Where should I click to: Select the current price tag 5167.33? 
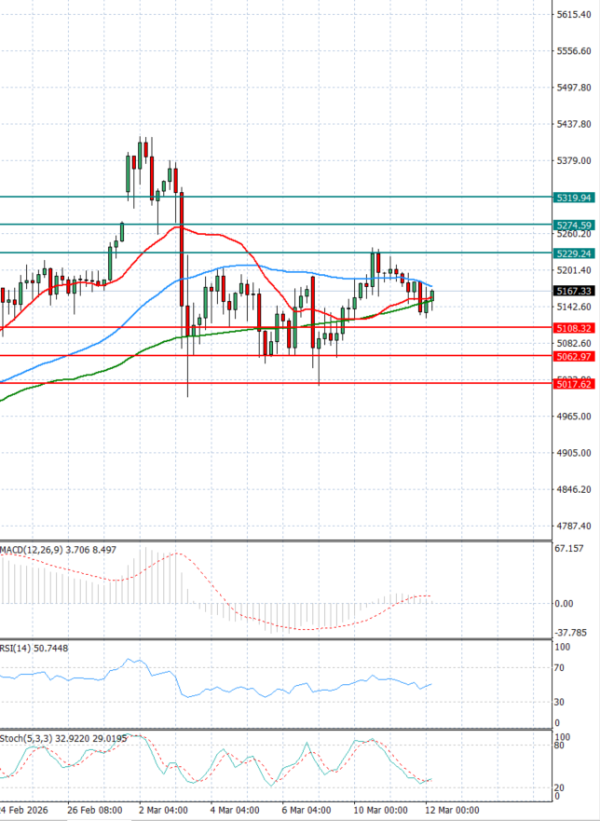(573, 291)
